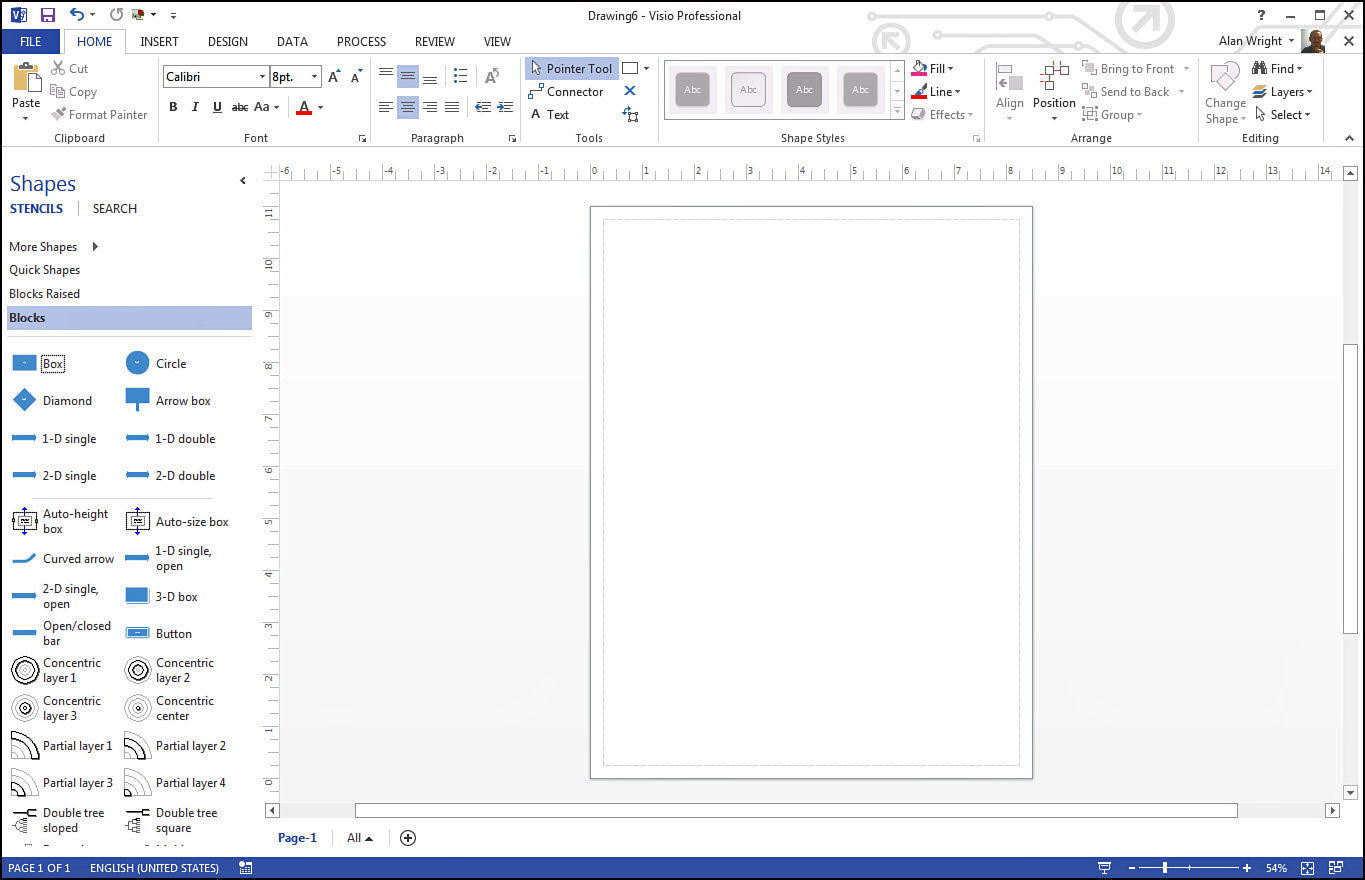
Task: Click the Save icon in quick access toolbar
Action: click(x=47, y=15)
